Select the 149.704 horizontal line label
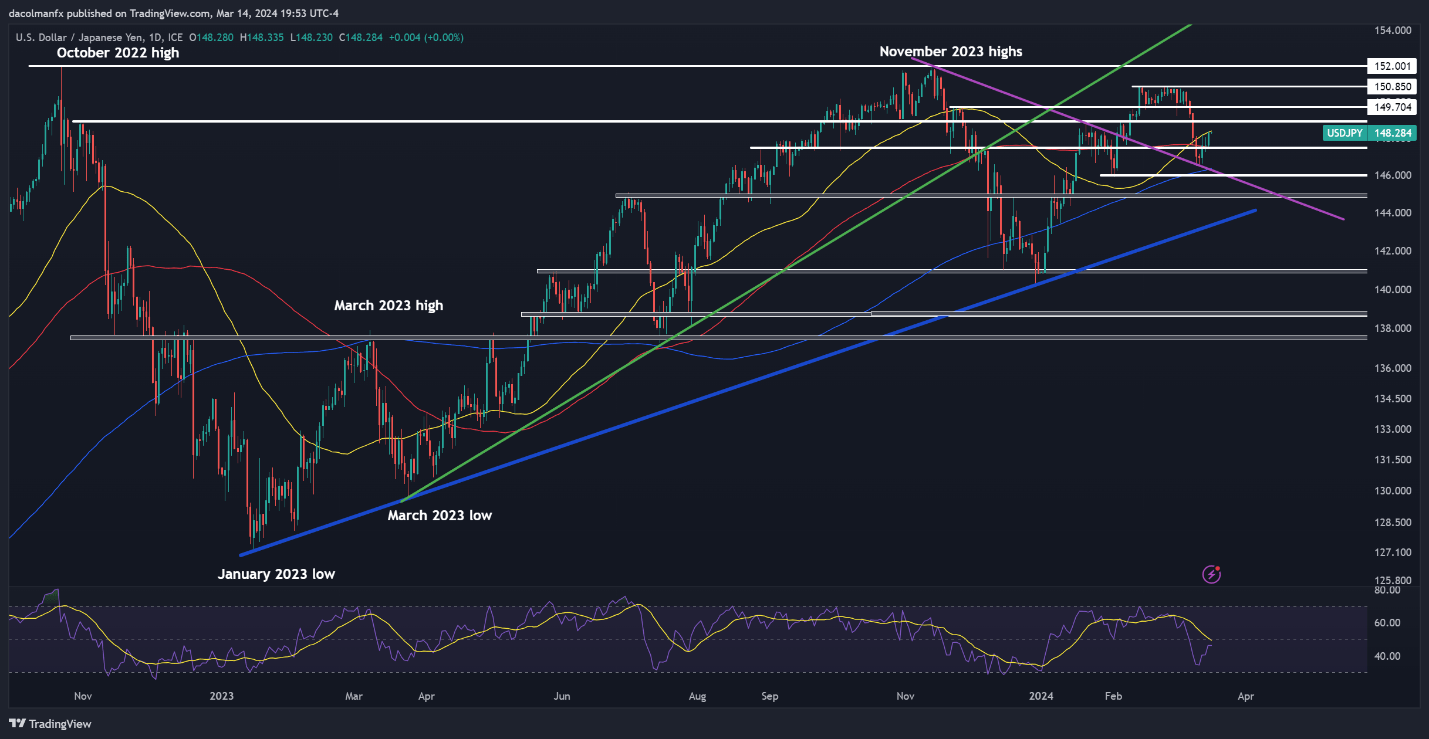1429x739 pixels. [1390, 106]
